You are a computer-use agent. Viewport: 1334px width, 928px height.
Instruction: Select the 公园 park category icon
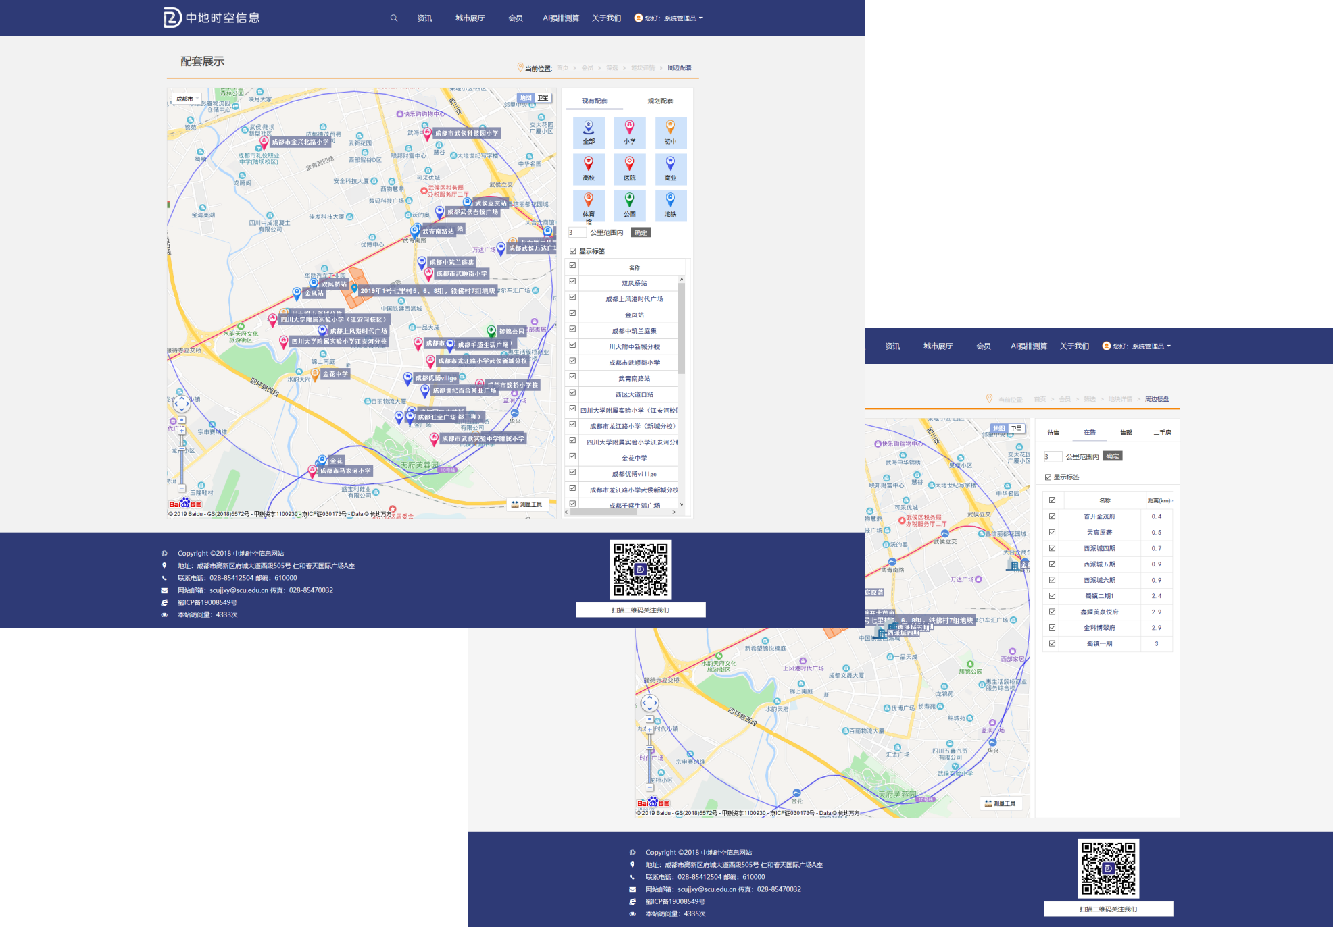[x=629, y=204]
